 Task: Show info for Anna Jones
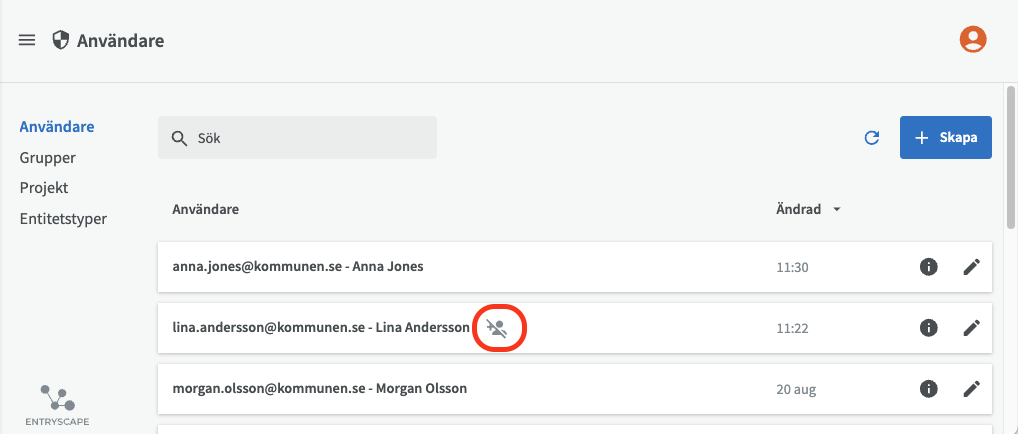pyautogui.click(x=929, y=266)
